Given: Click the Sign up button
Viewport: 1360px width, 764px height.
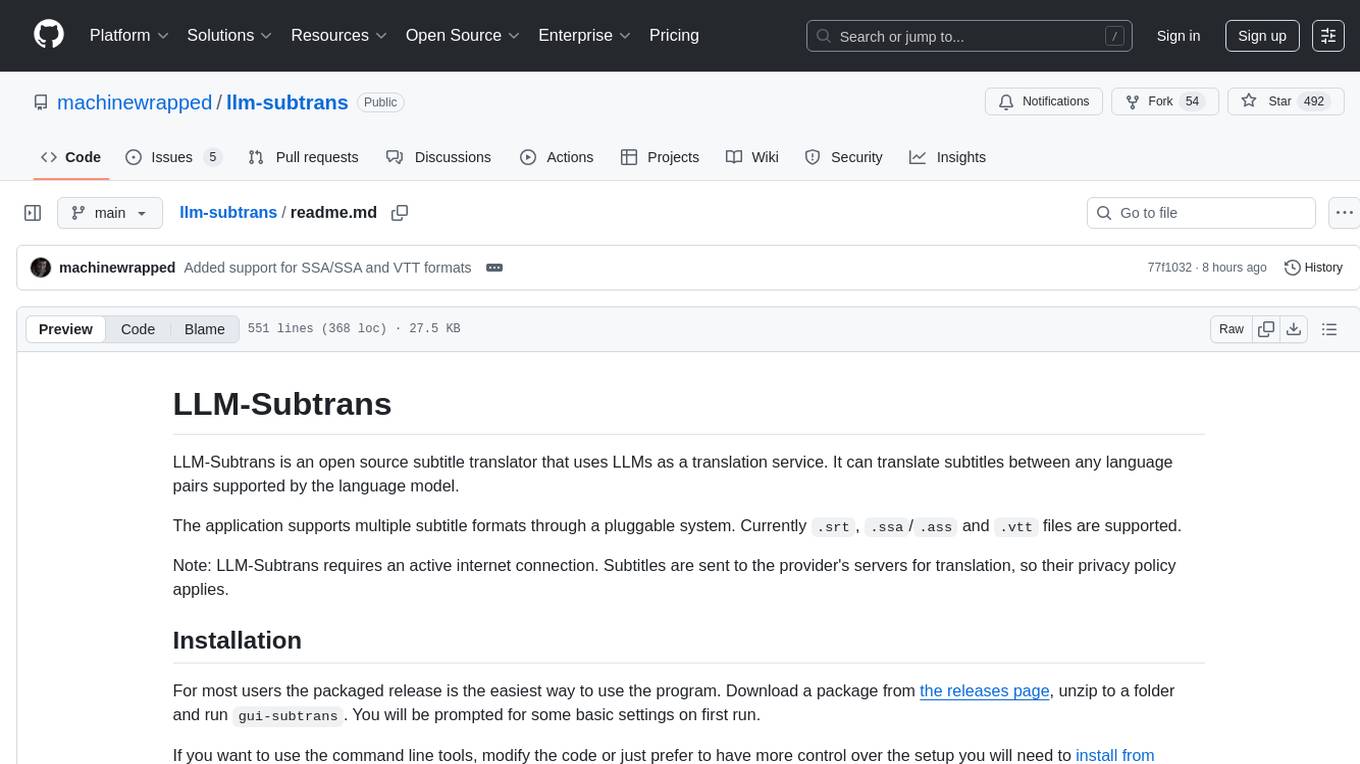Looking at the screenshot, I should click(x=1262, y=36).
